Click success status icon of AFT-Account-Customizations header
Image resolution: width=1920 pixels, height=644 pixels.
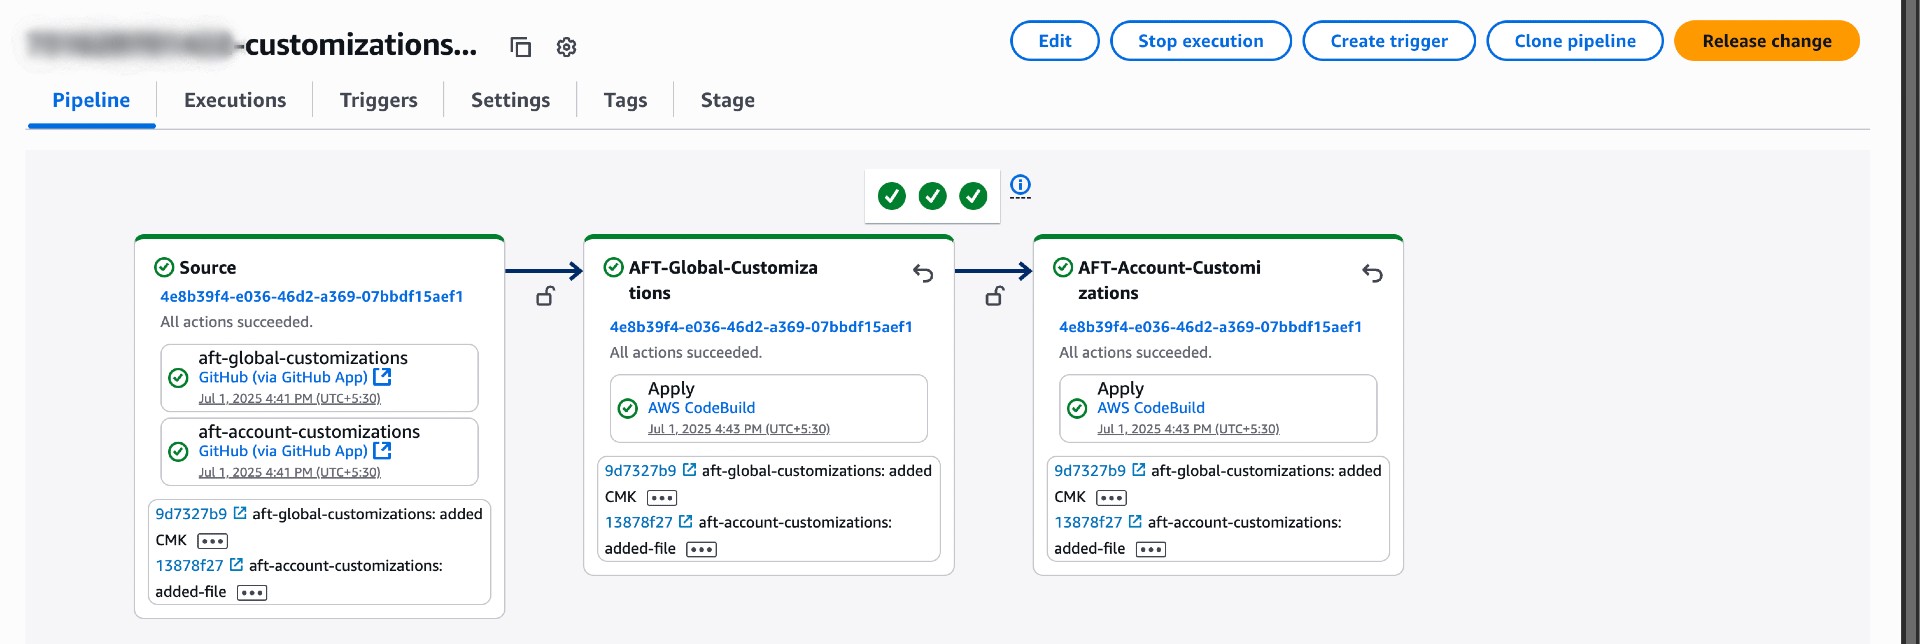pos(1063,267)
